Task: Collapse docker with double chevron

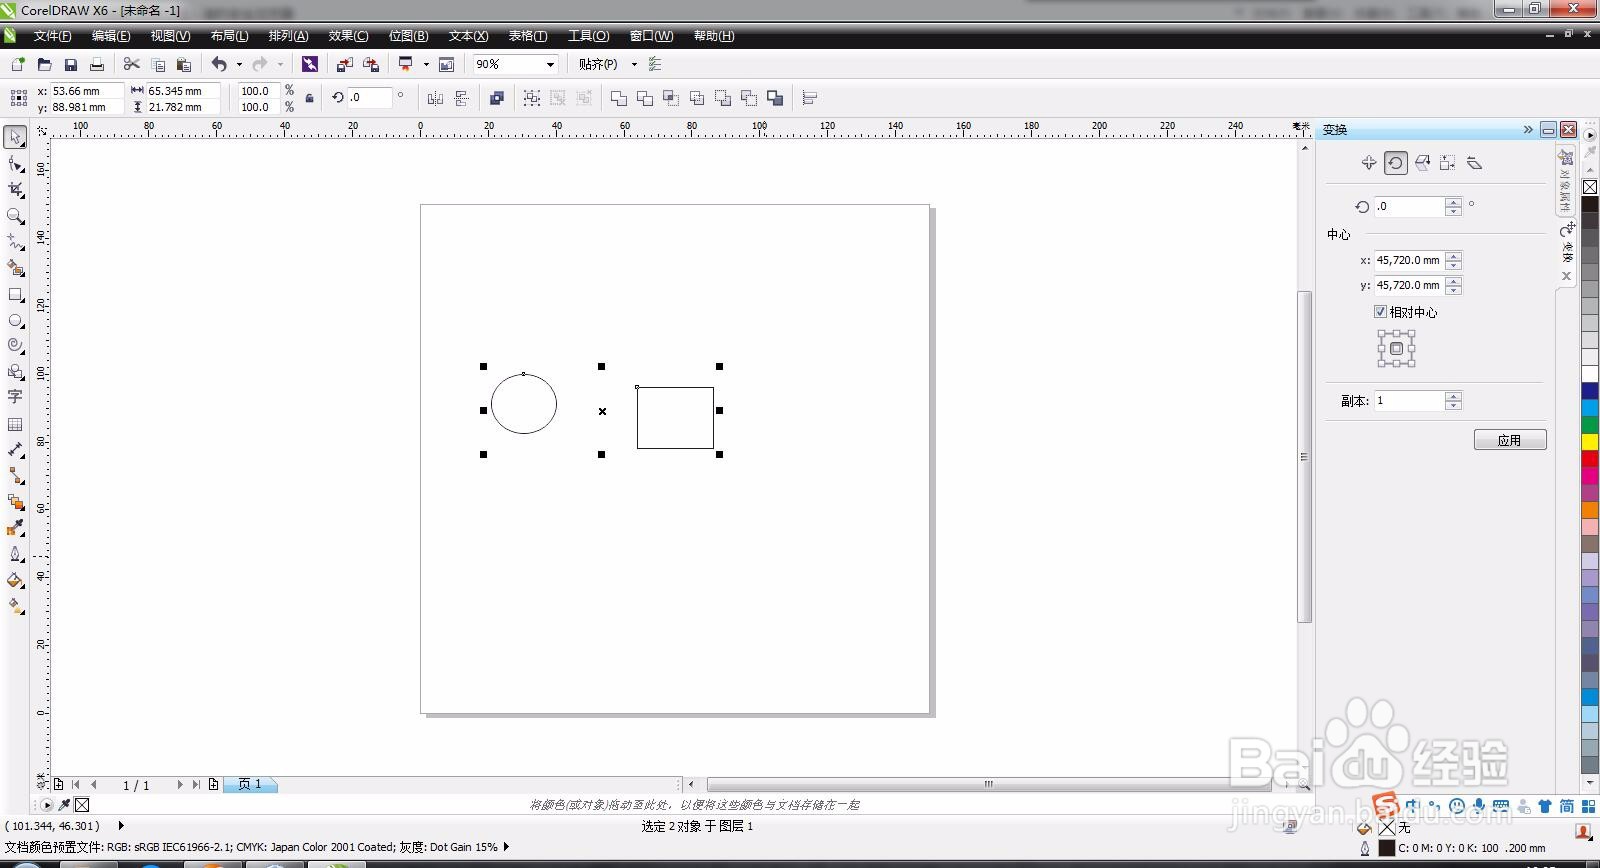Action: point(1528,129)
